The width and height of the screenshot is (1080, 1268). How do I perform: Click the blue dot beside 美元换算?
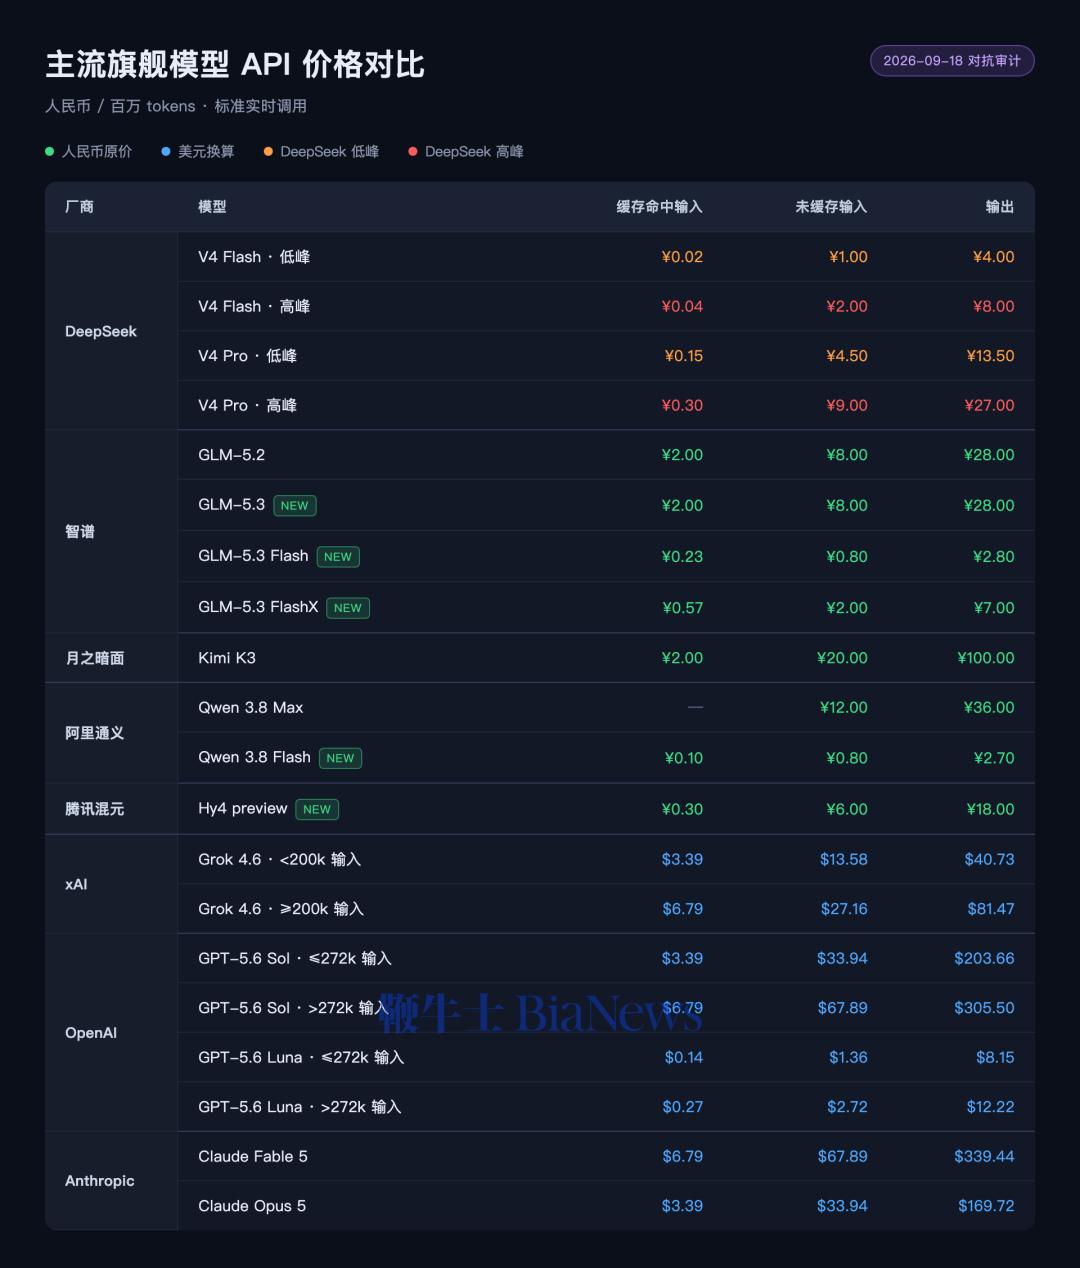click(166, 152)
